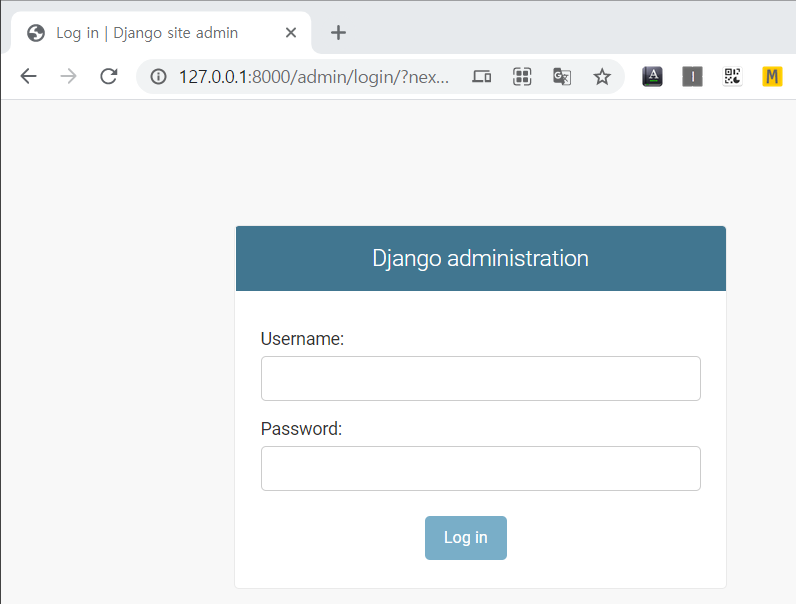Click the 'Django administration' header title
The image size is (796, 604).
(480, 258)
